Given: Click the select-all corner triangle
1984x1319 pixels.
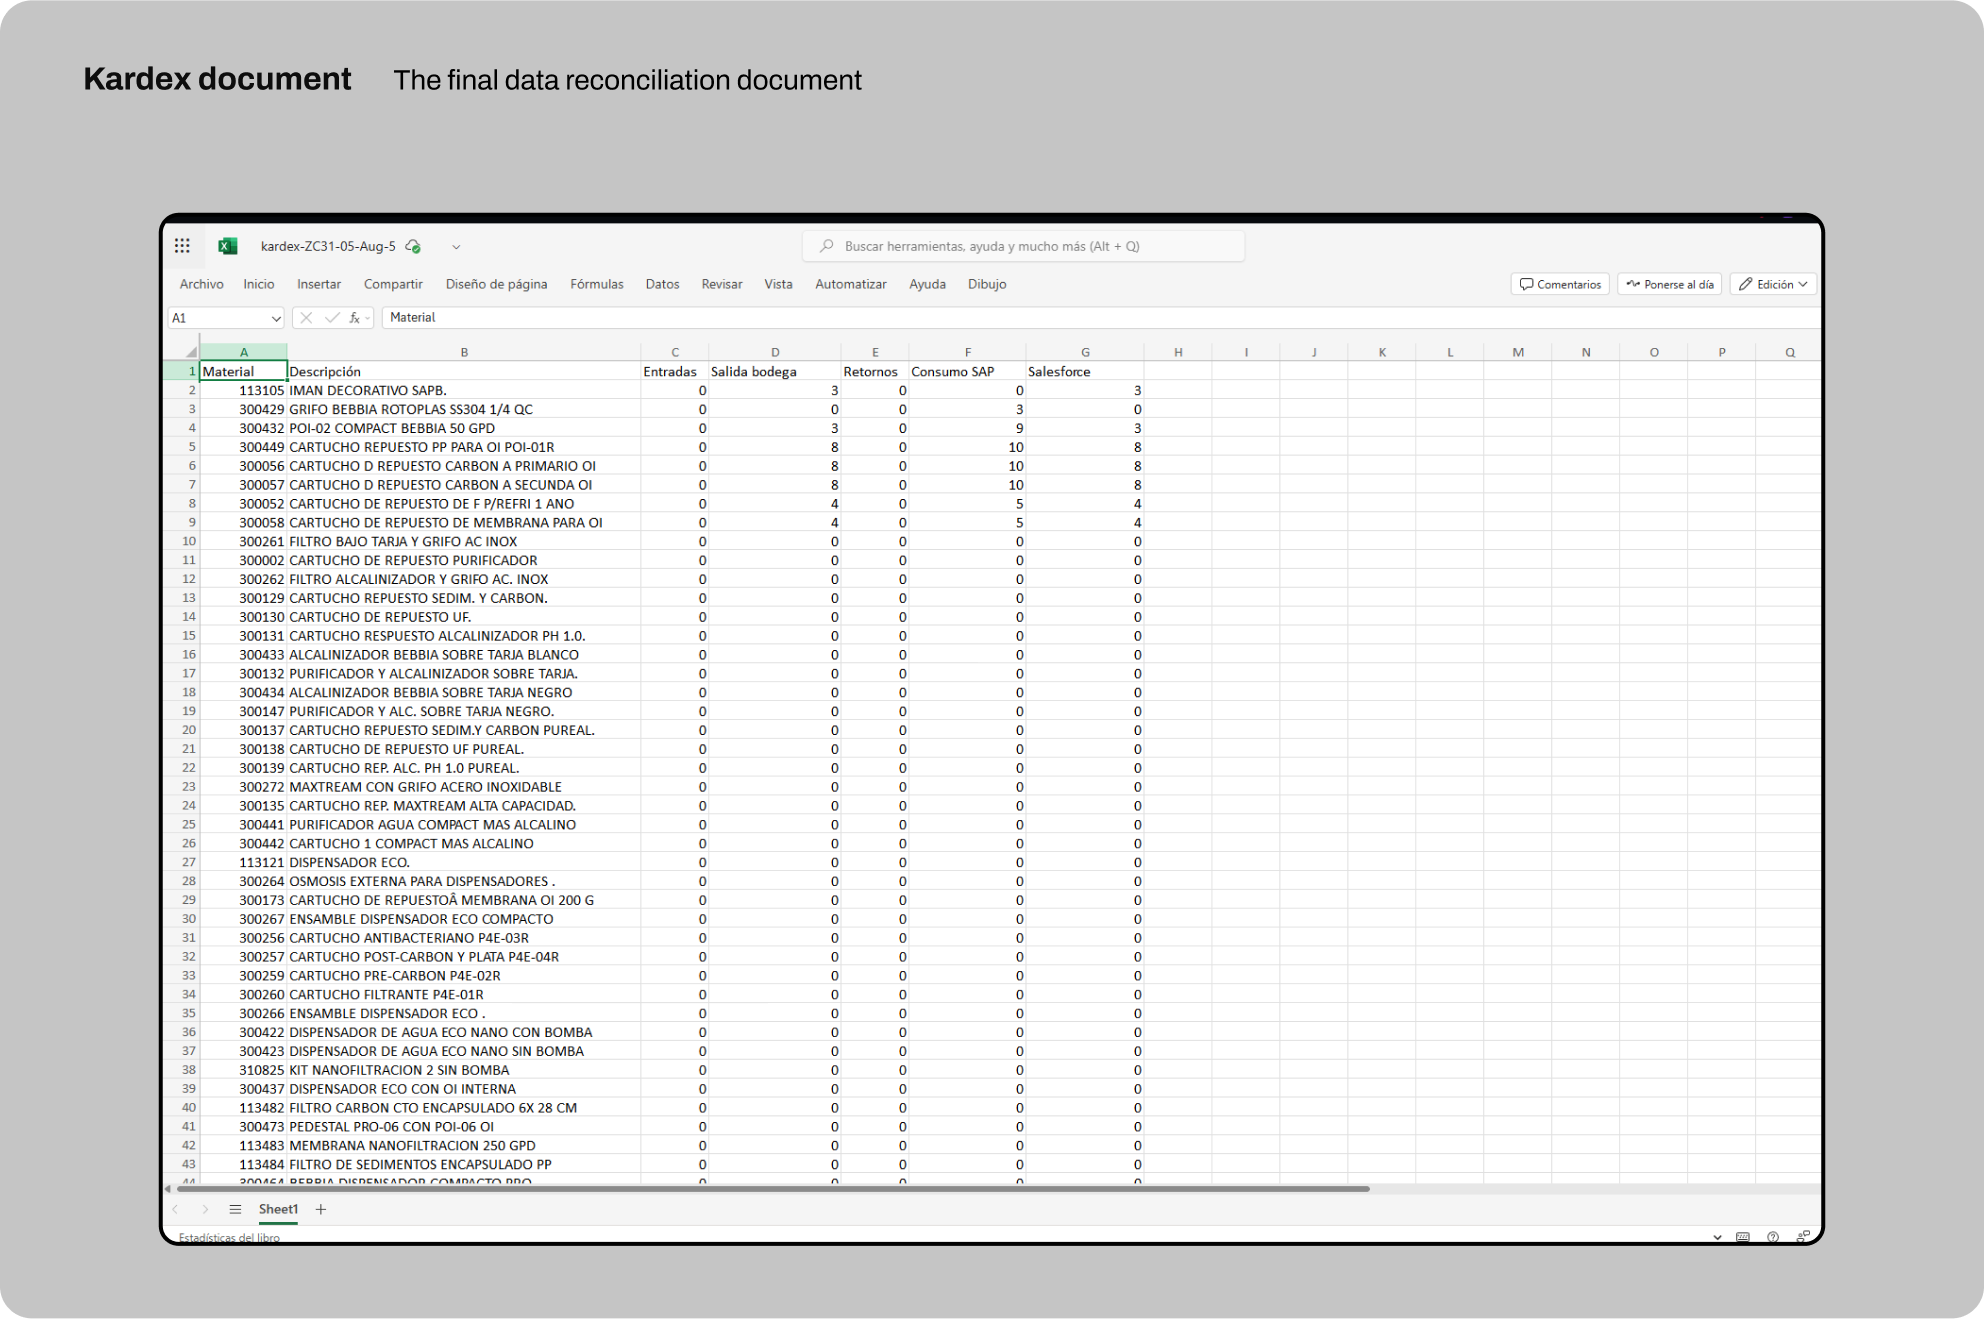Looking at the screenshot, I should [x=191, y=352].
